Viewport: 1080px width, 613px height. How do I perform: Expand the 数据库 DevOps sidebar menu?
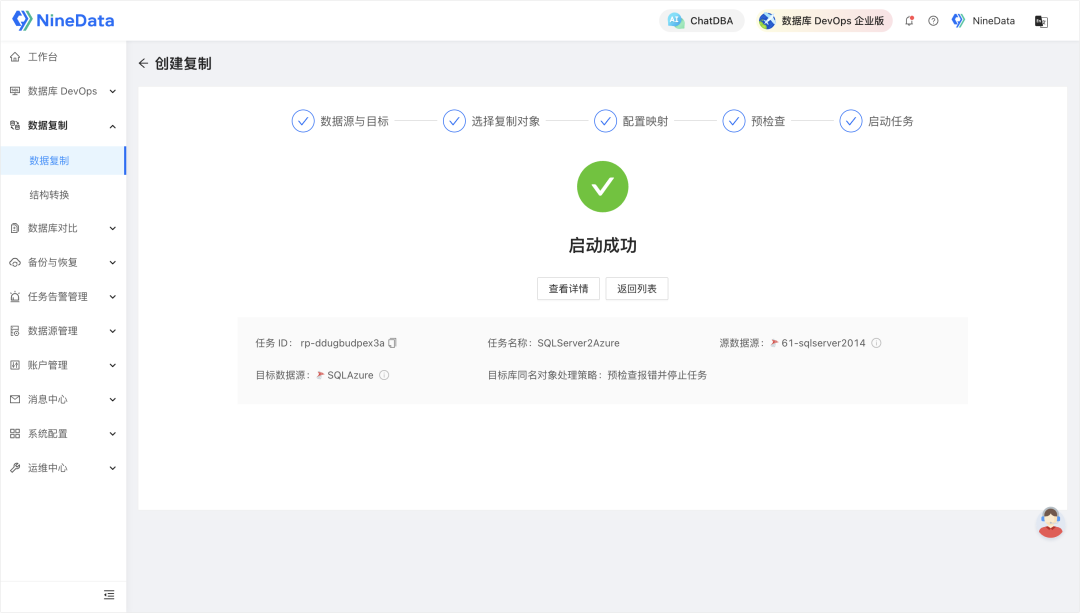(63, 91)
